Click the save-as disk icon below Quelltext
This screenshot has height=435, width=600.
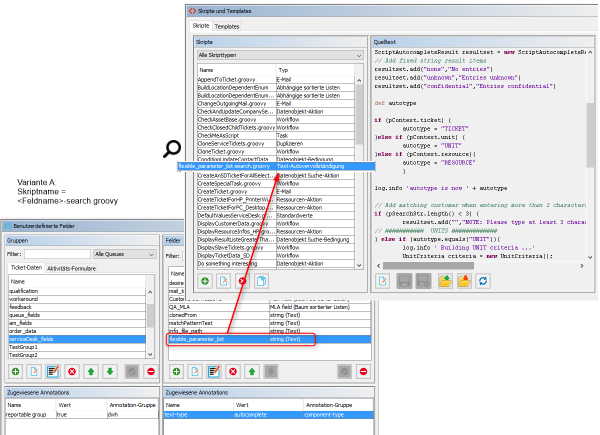424,281
